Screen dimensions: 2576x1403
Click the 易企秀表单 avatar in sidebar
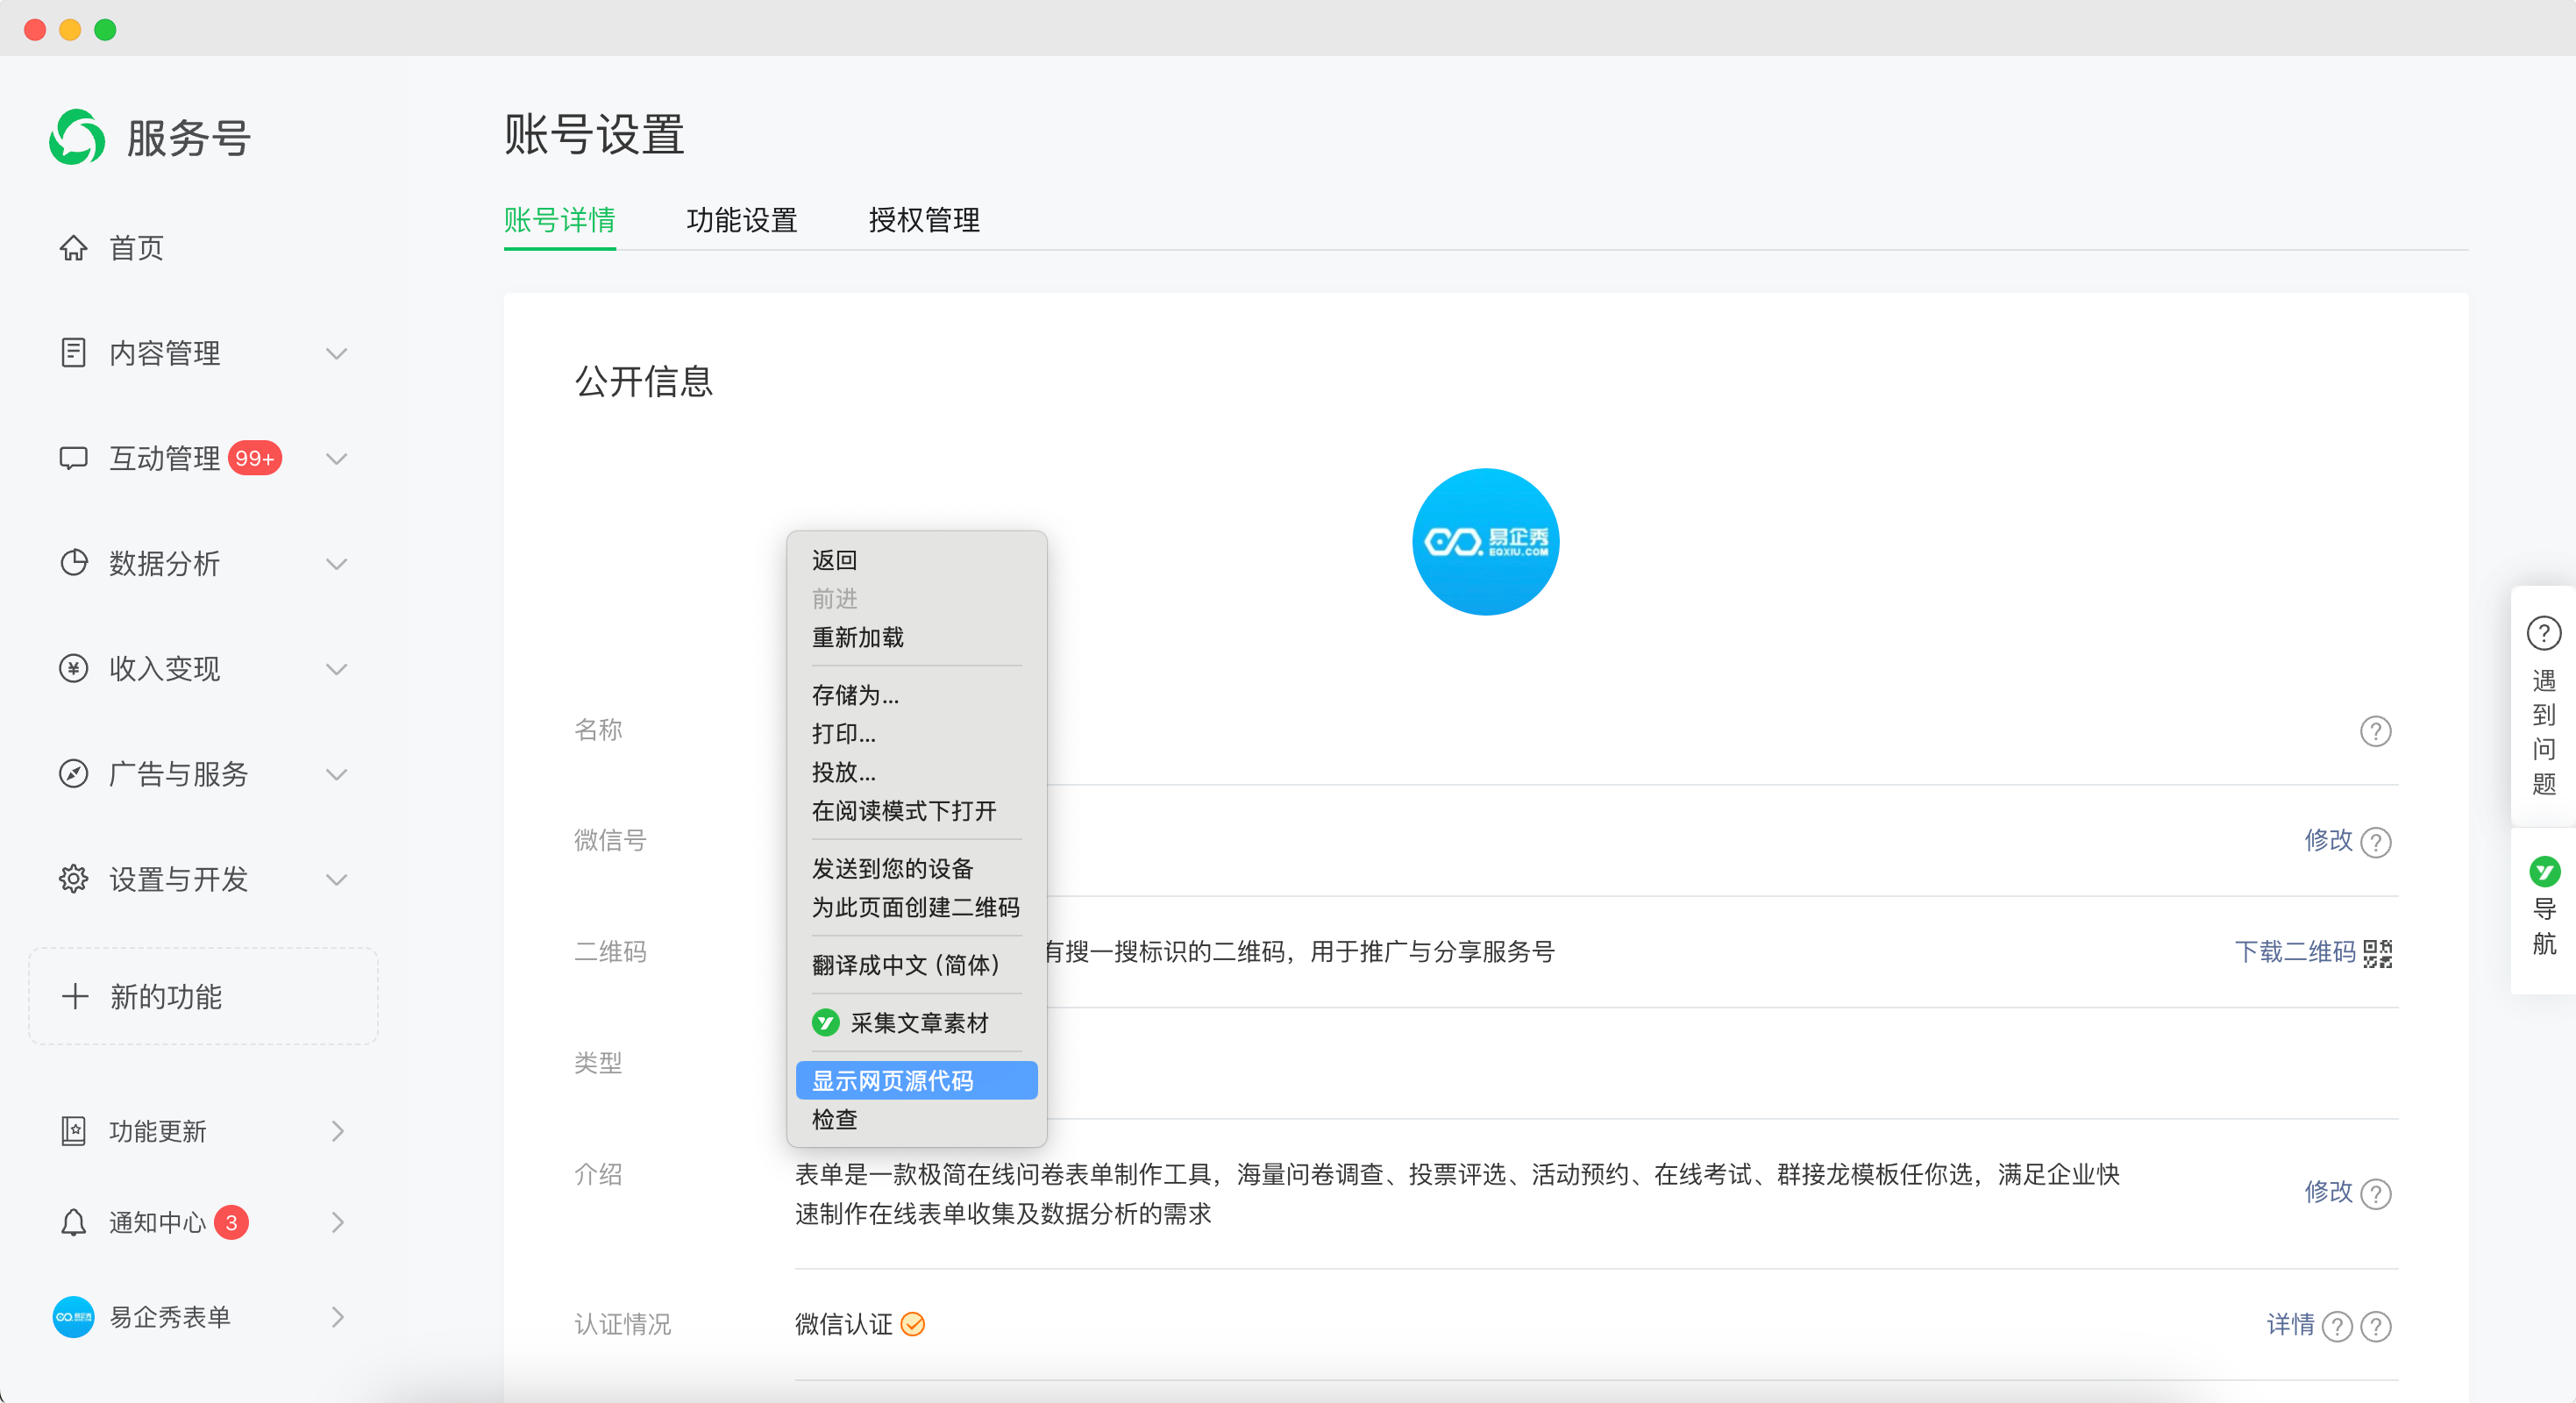click(x=73, y=1317)
